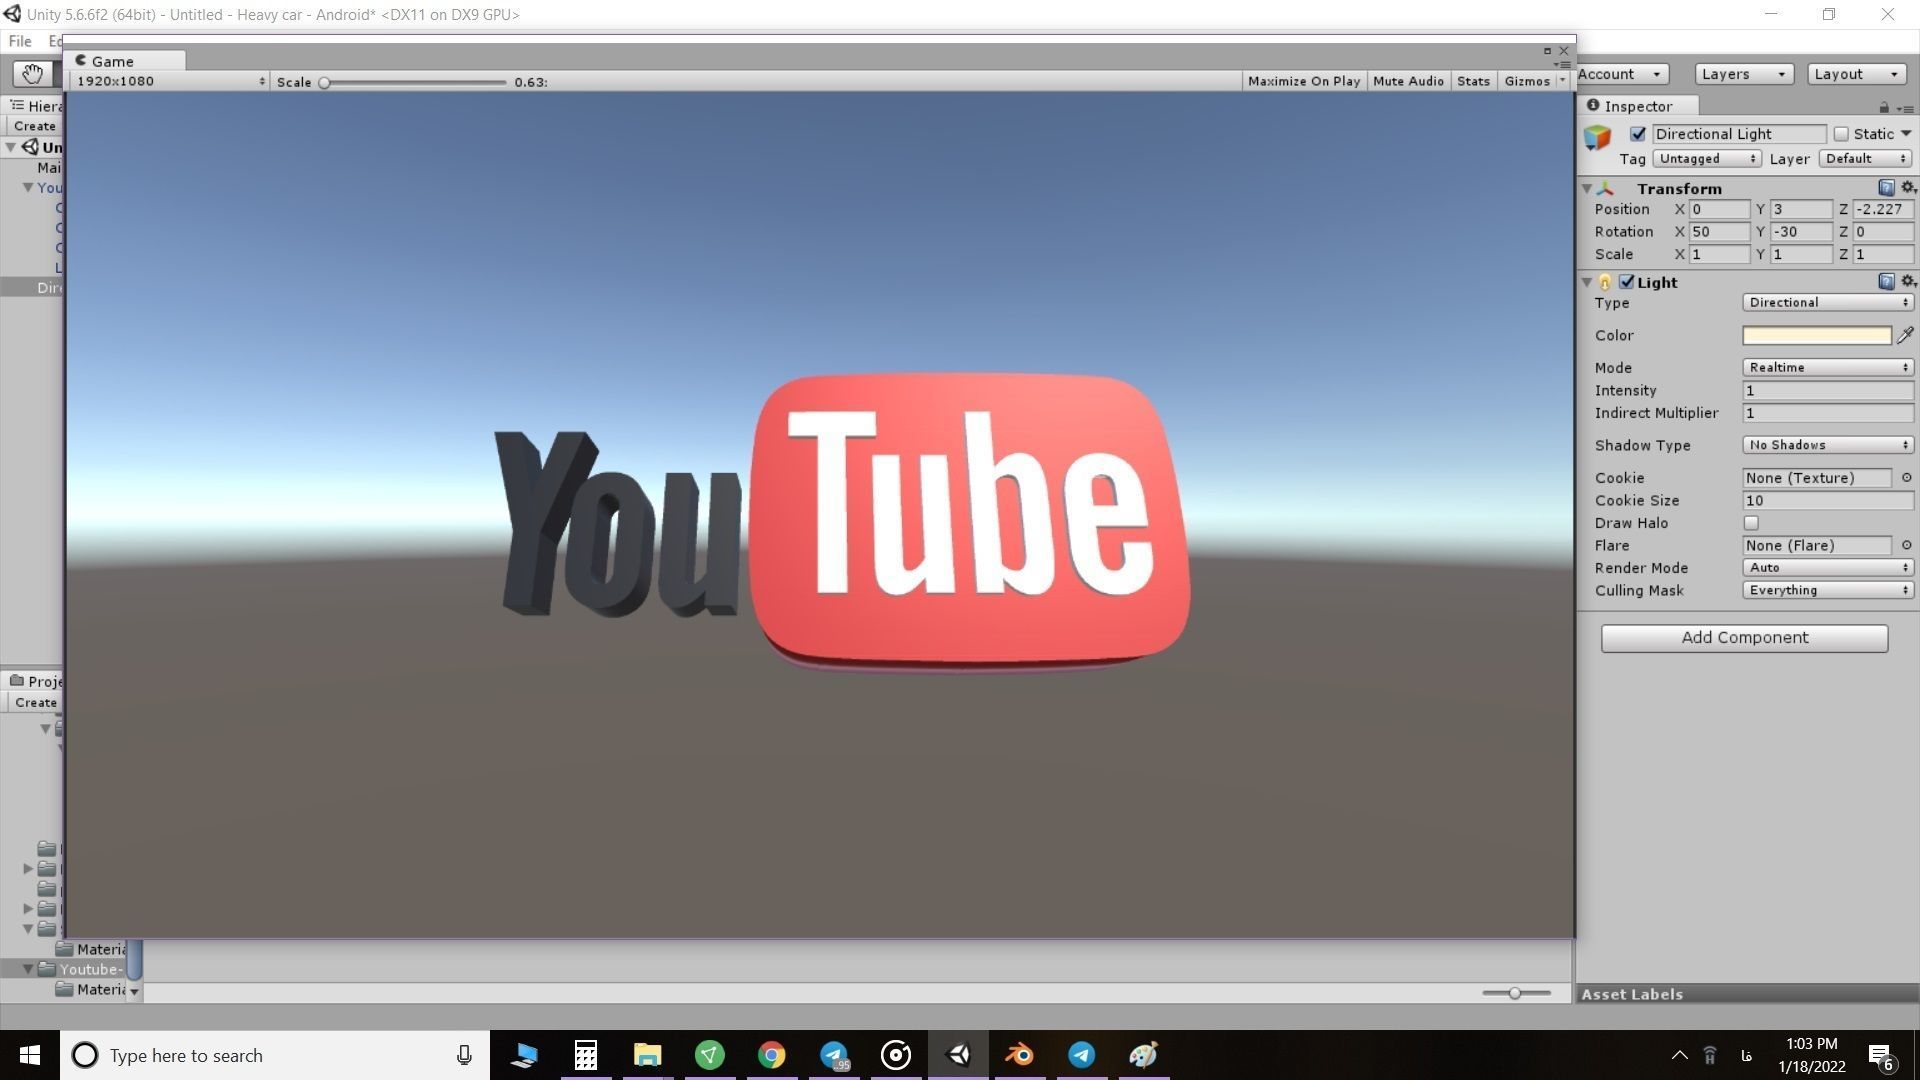Open the Windows Start menu
The width and height of the screenshot is (1920, 1080).
coord(29,1055)
